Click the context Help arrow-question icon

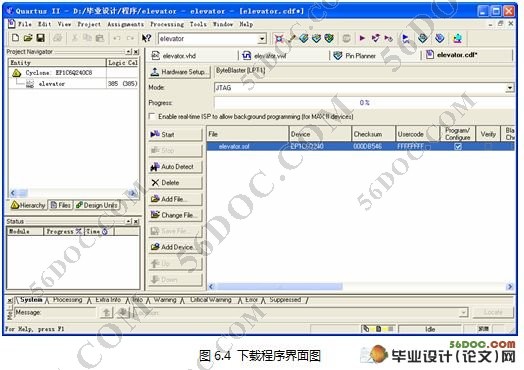coord(146,38)
